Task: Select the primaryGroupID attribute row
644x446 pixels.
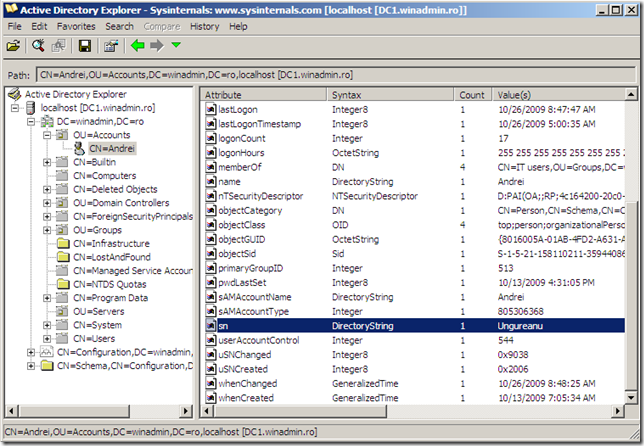Action: coord(415,268)
